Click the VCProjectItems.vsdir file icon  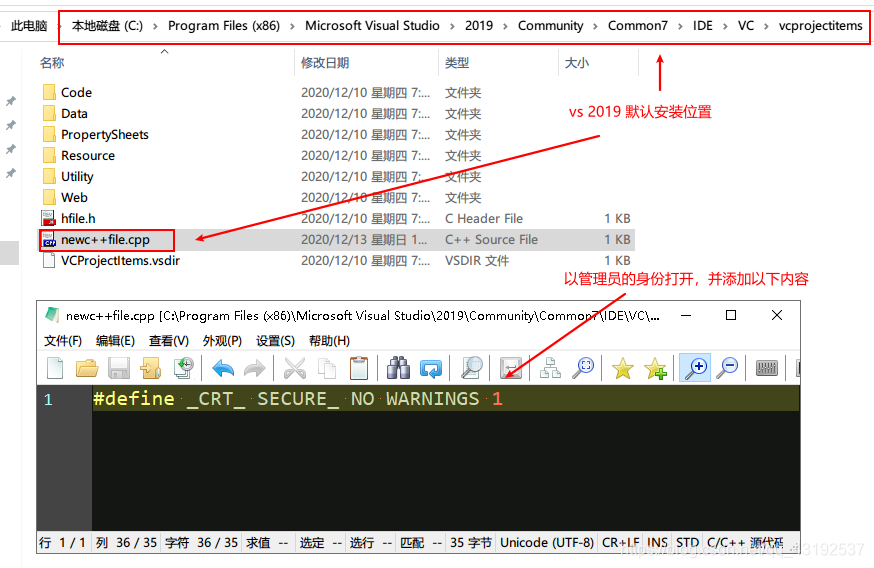point(49,260)
